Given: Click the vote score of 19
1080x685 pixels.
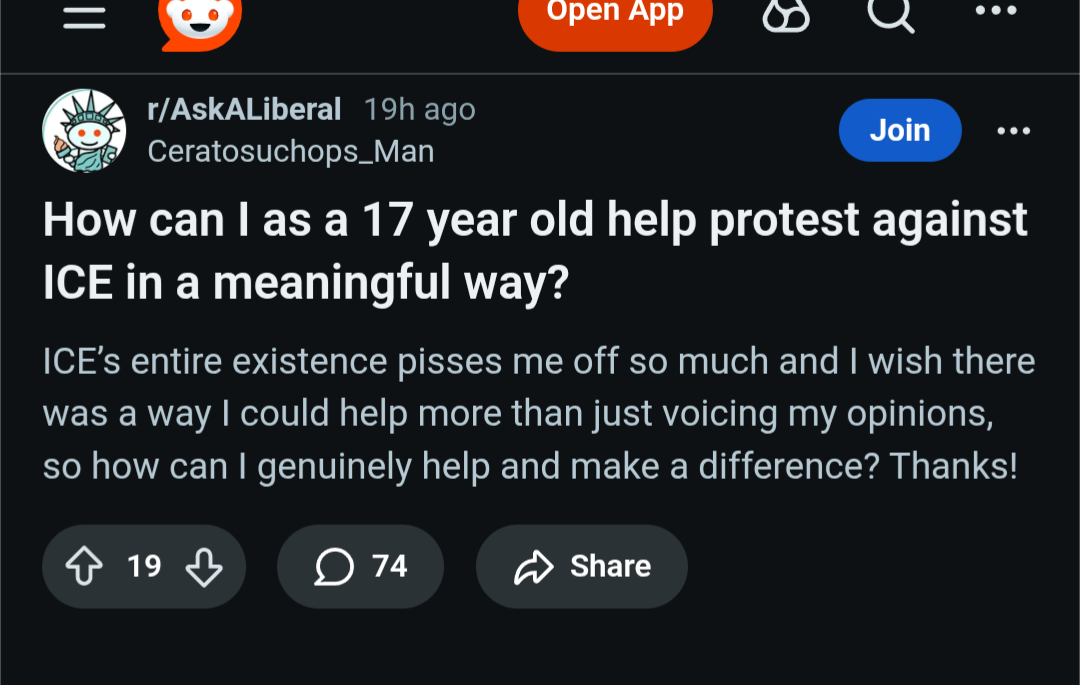Looking at the screenshot, I should [144, 567].
